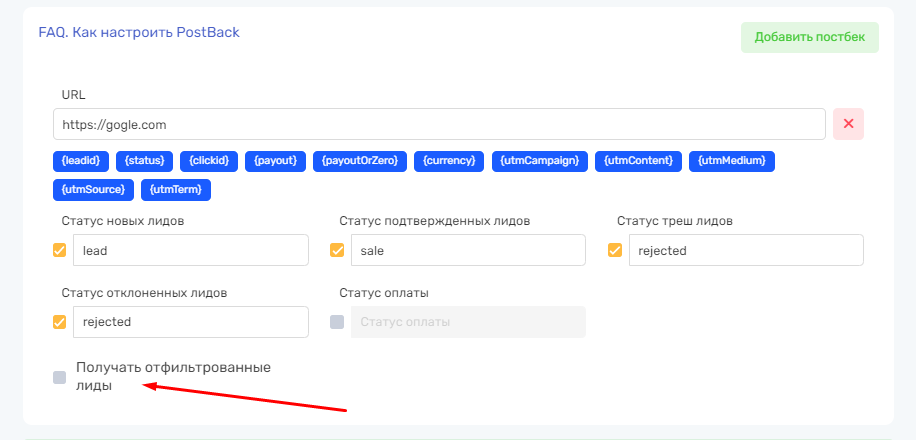Screen dimensions: 916x440
Task: Uncheck the confirmed leads status checkbox
Action: (337, 251)
